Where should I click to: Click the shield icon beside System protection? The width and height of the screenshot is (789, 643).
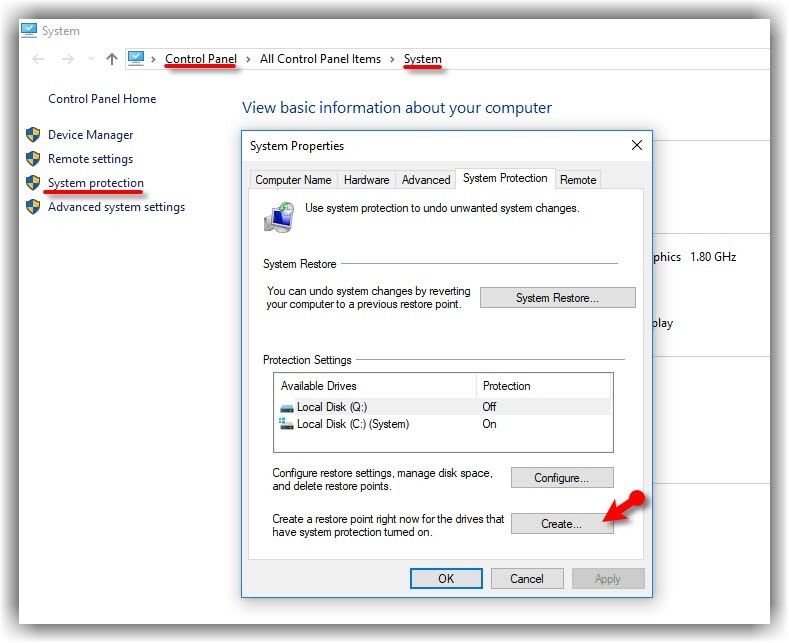click(x=33, y=183)
